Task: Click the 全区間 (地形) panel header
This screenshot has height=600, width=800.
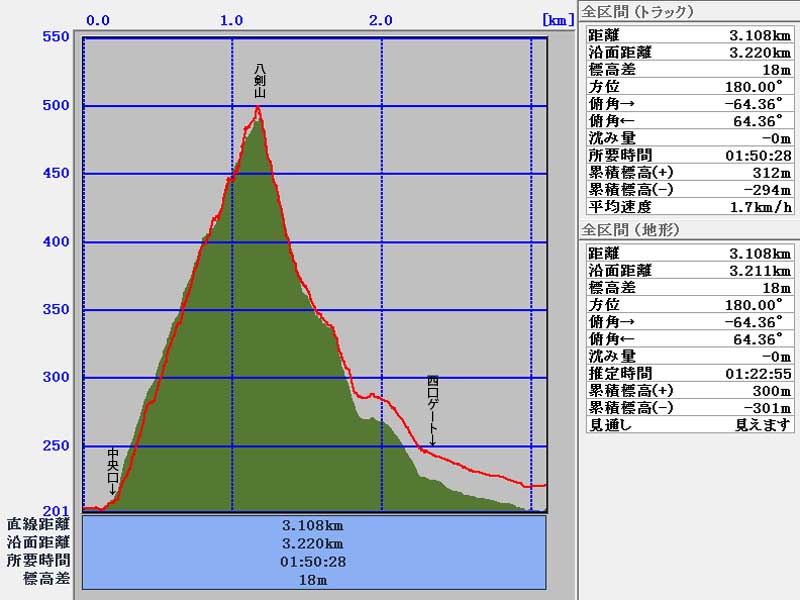Action: pos(631,230)
